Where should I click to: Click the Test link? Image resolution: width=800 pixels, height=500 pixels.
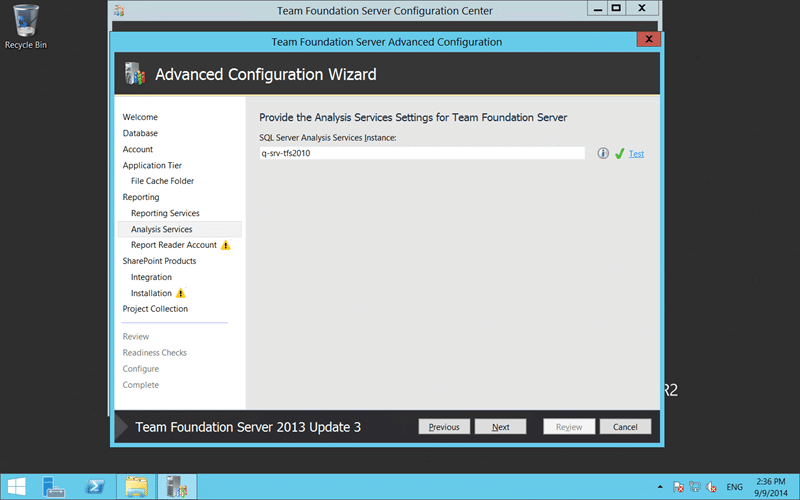click(636, 154)
